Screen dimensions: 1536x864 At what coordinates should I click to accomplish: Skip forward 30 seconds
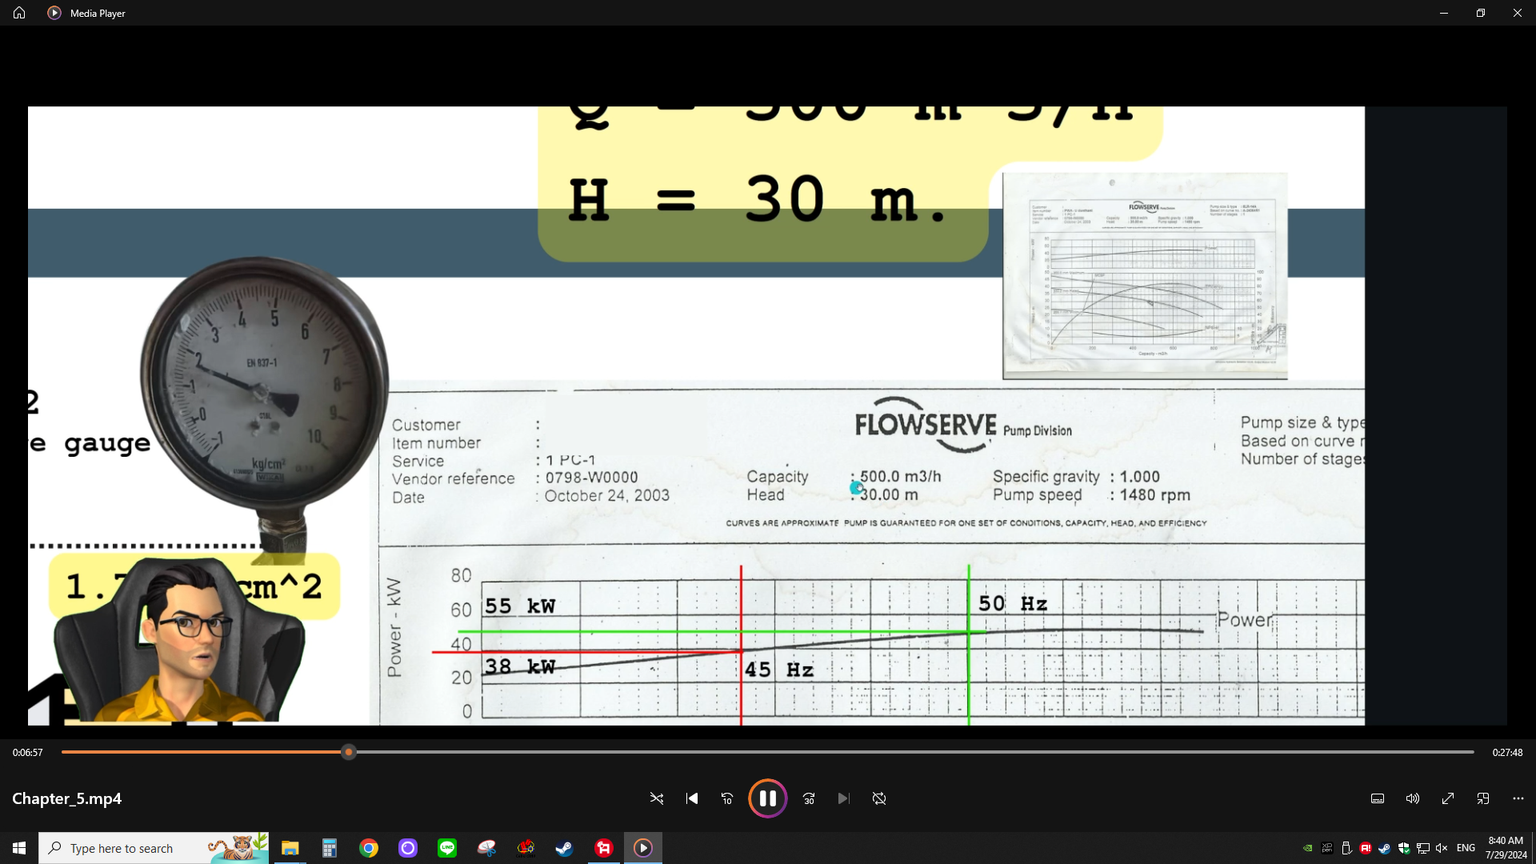tap(809, 798)
